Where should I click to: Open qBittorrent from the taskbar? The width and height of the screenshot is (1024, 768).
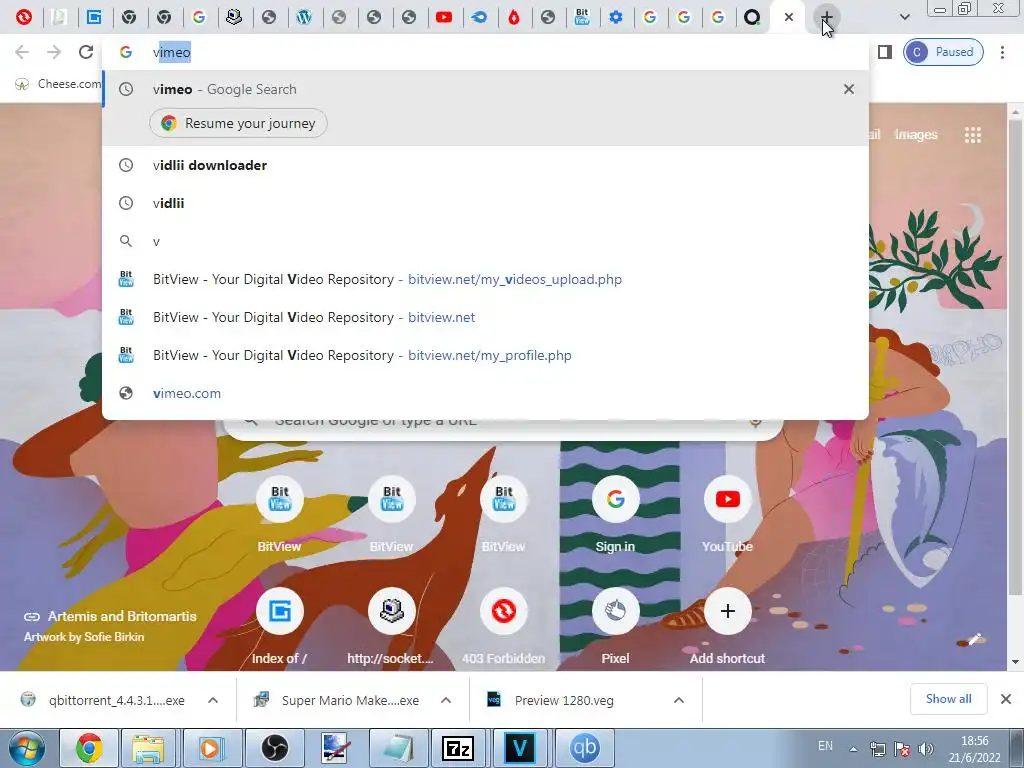click(583, 748)
